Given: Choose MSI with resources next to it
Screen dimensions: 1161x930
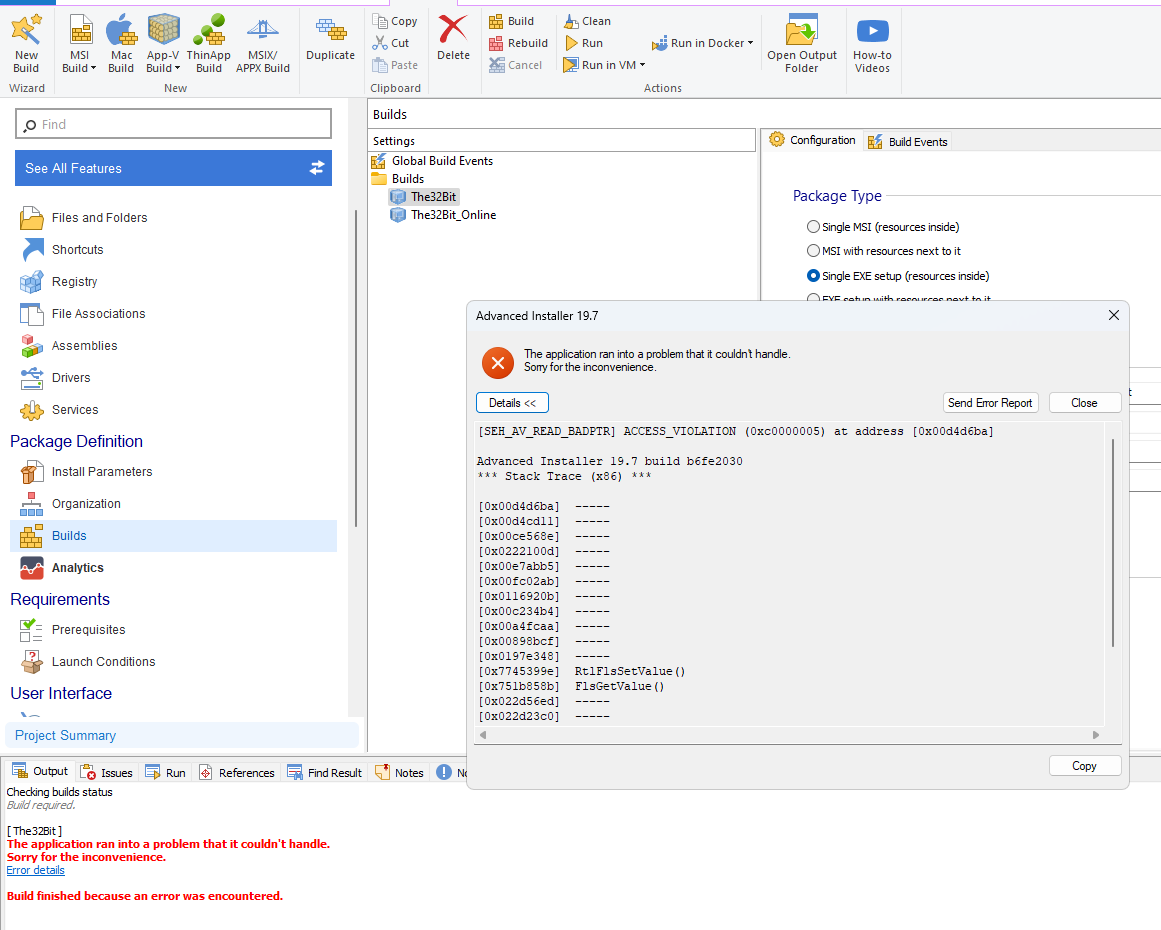Looking at the screenshot, I should click(814, 251).
